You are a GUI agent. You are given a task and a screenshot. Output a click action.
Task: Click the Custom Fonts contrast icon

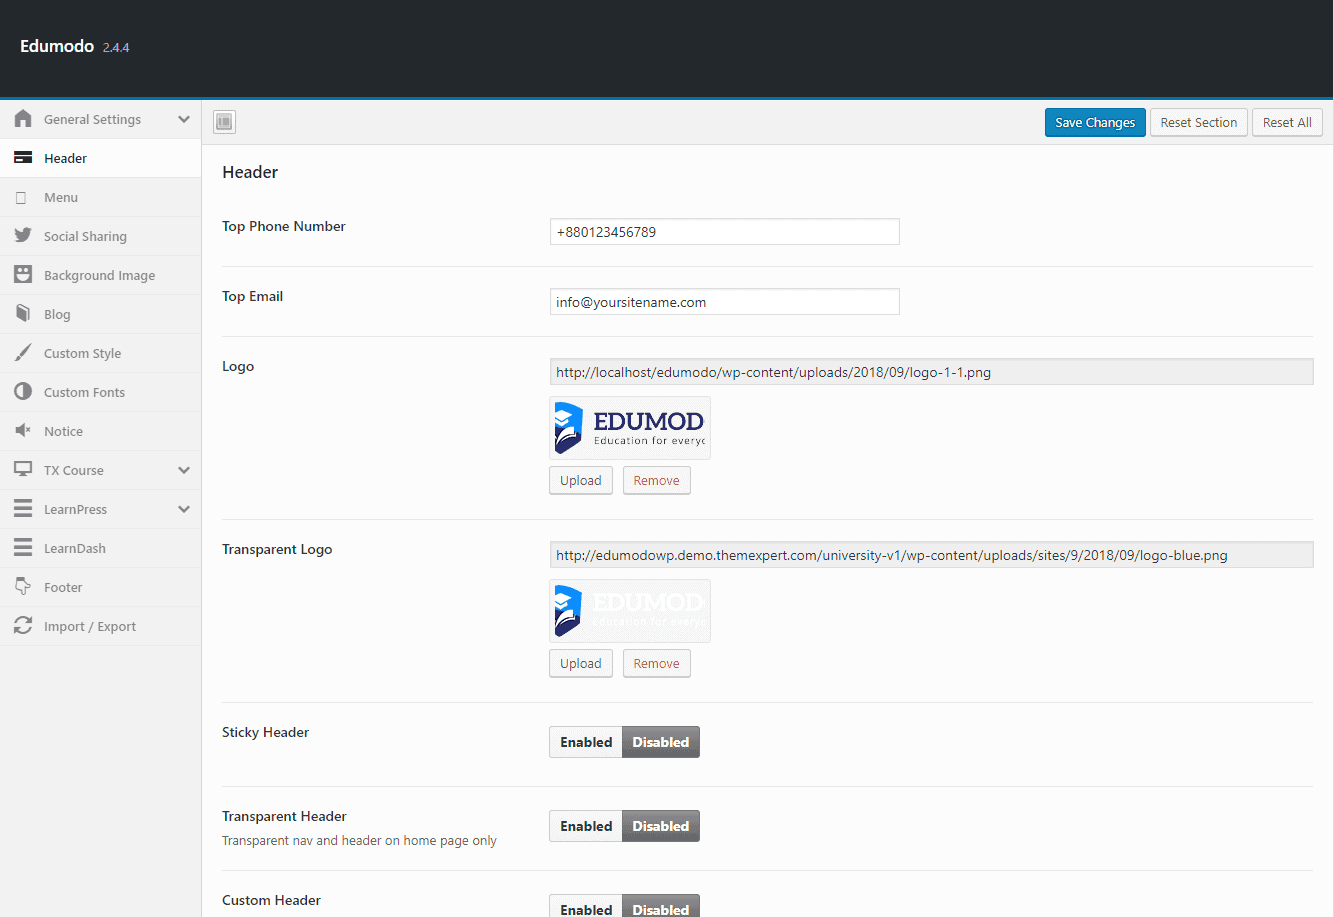click(23, 392)
